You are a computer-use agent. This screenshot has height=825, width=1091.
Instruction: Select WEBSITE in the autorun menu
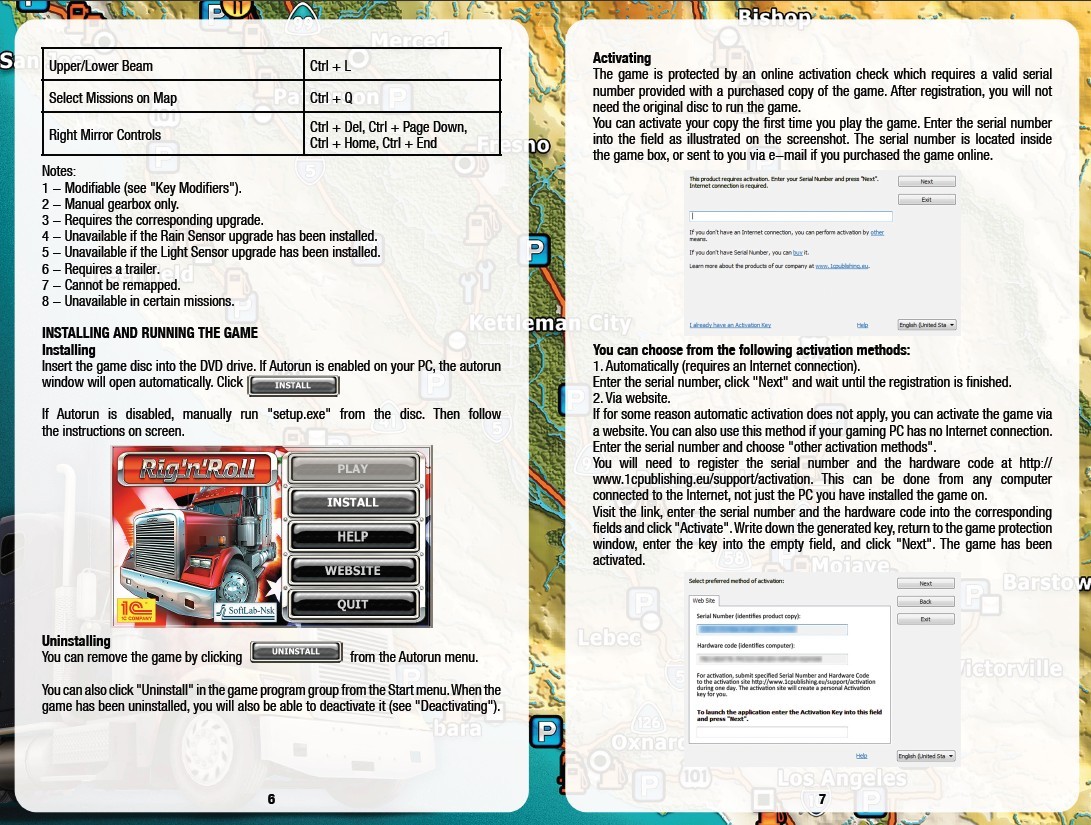point(353,570)
